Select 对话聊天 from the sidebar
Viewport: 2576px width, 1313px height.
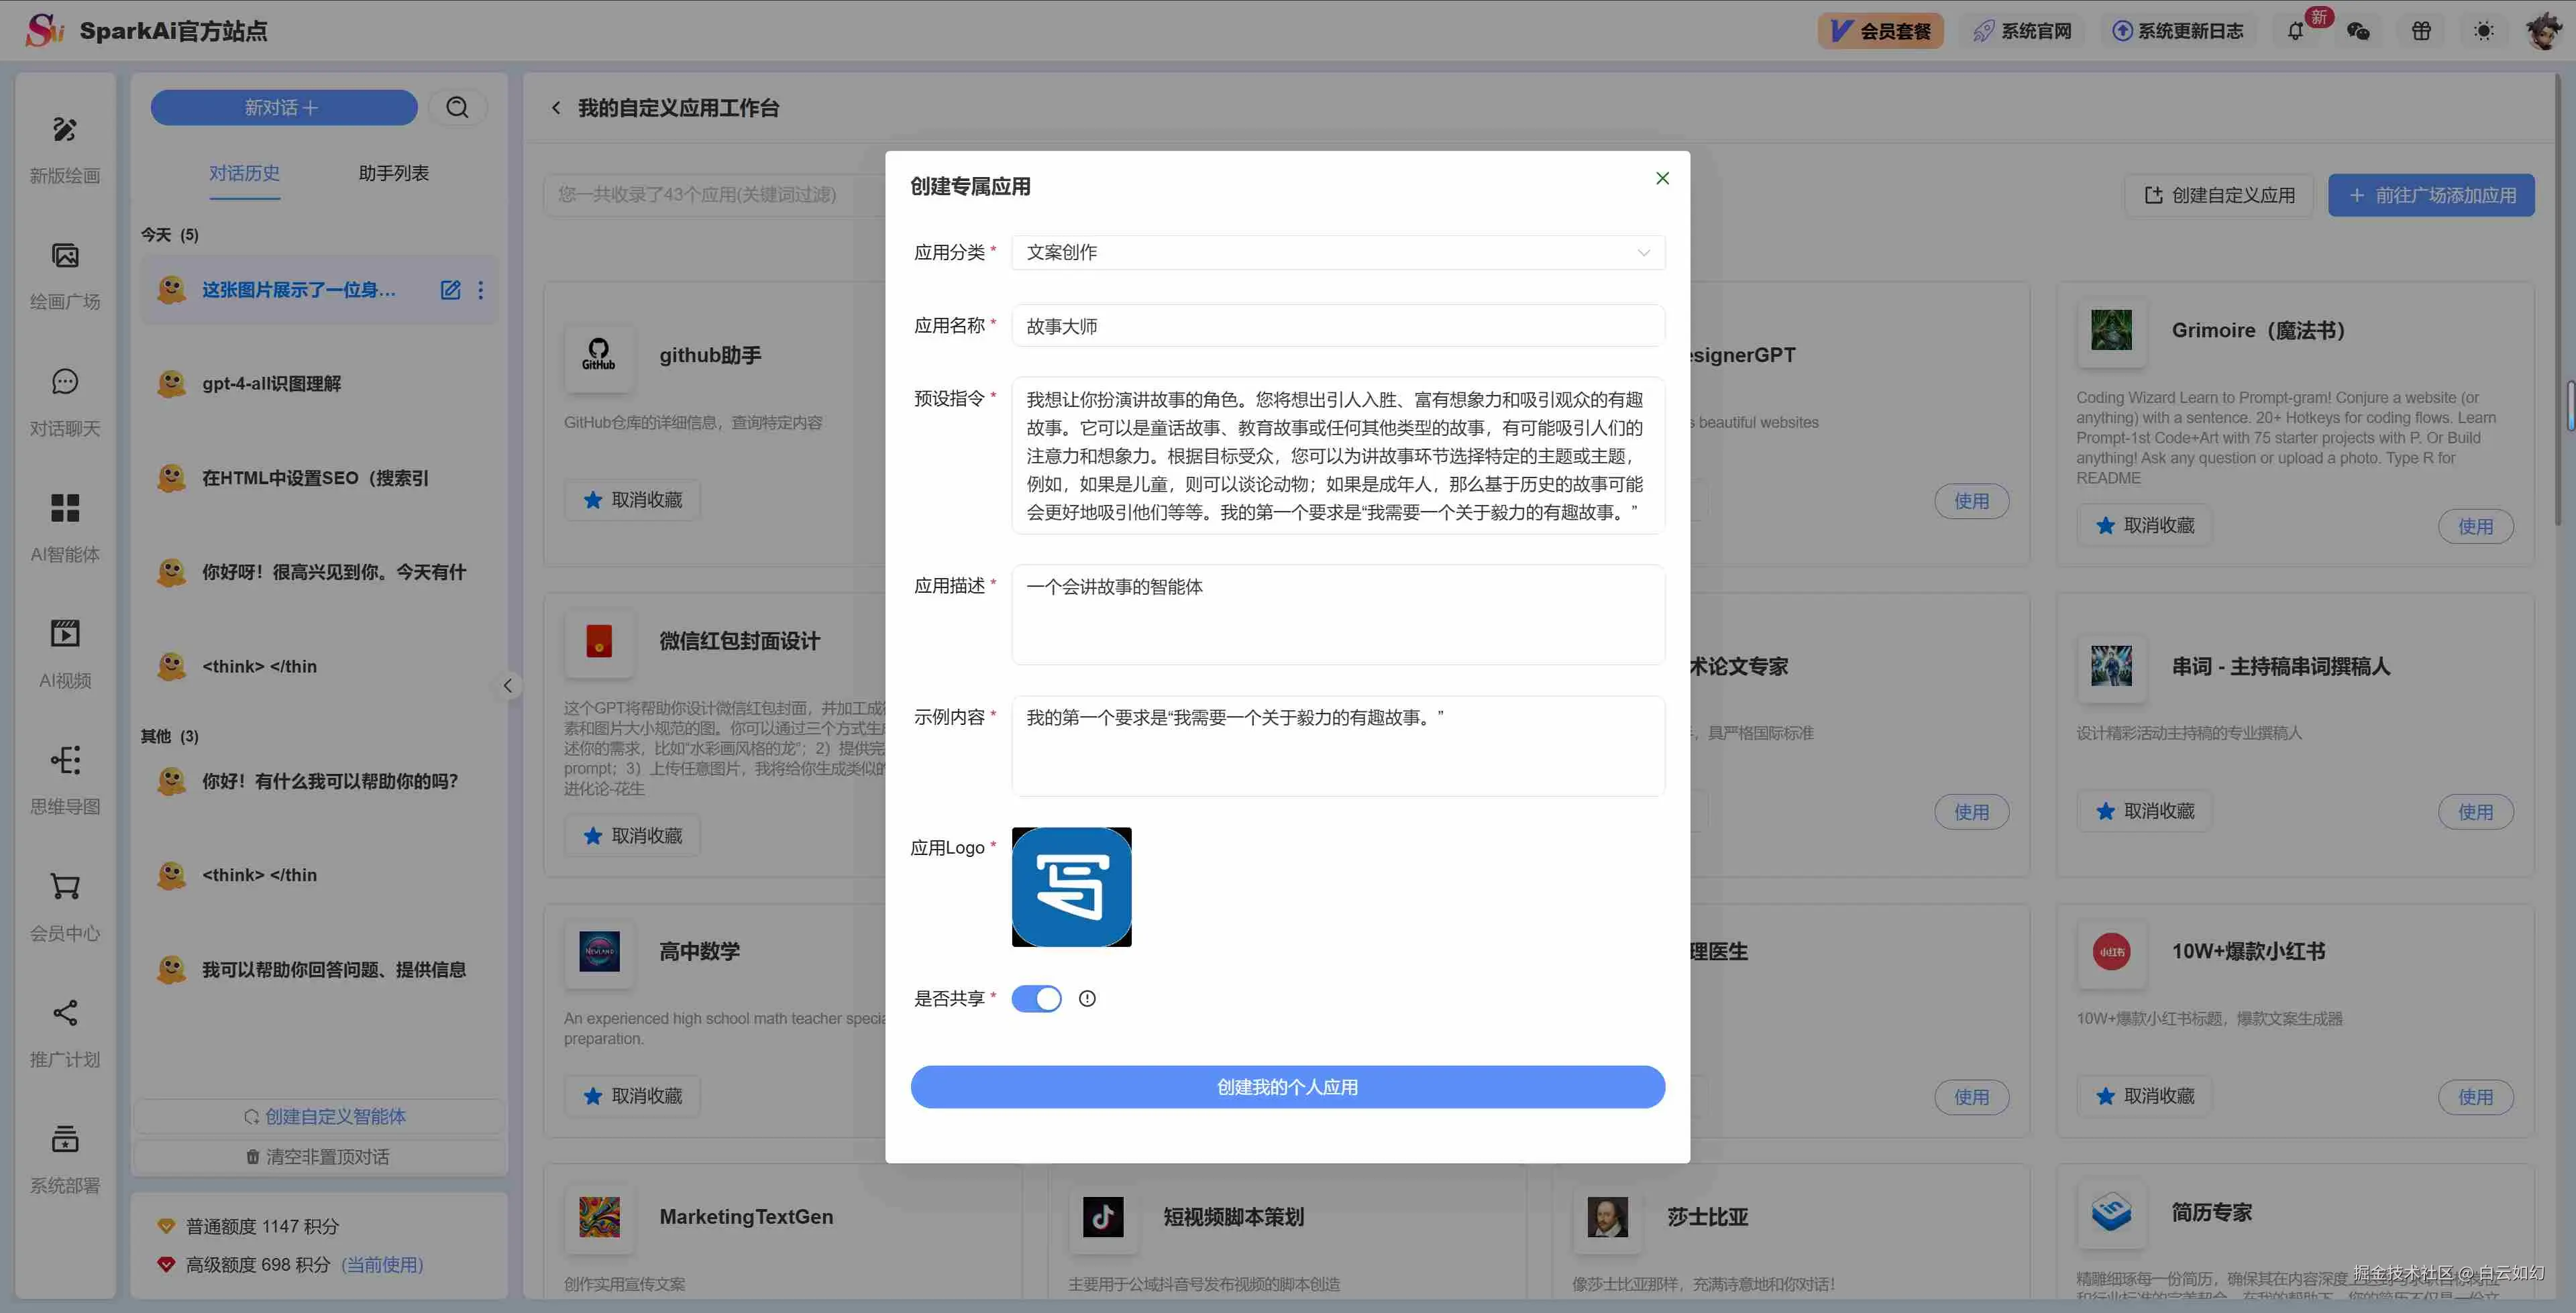(x=64, y=400)
